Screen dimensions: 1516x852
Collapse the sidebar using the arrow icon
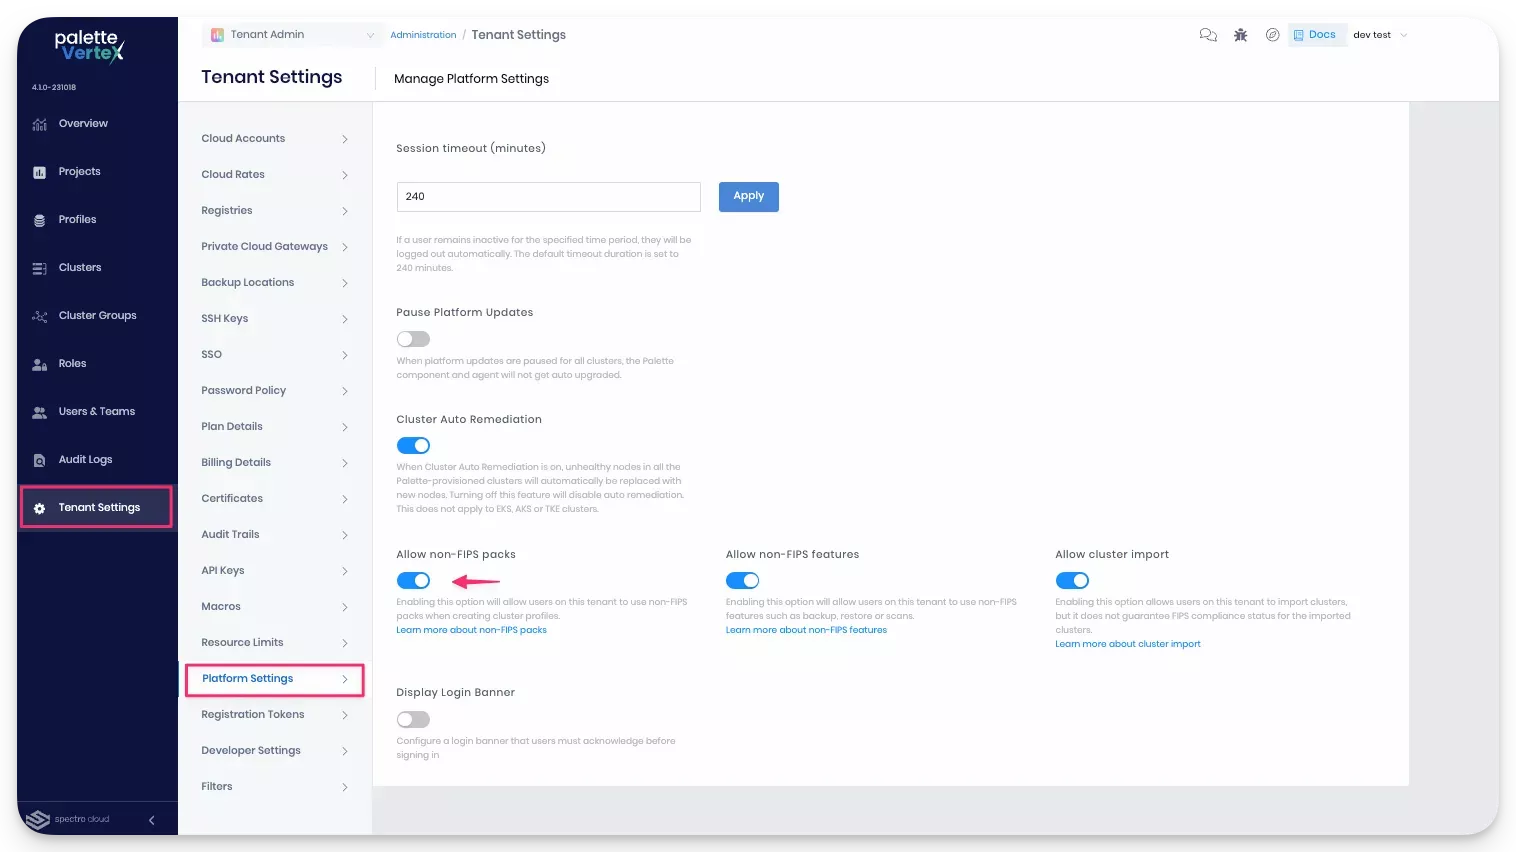[151, 820]
